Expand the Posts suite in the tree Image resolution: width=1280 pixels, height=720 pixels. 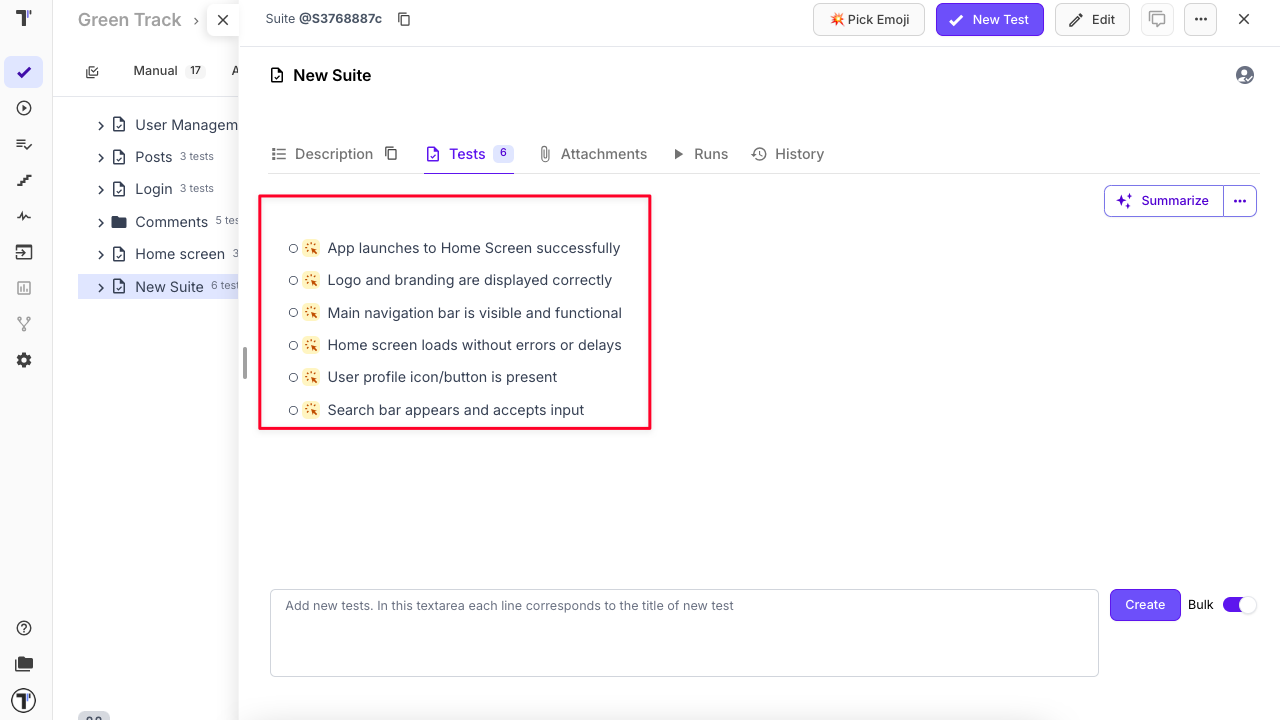click(101, 157)
